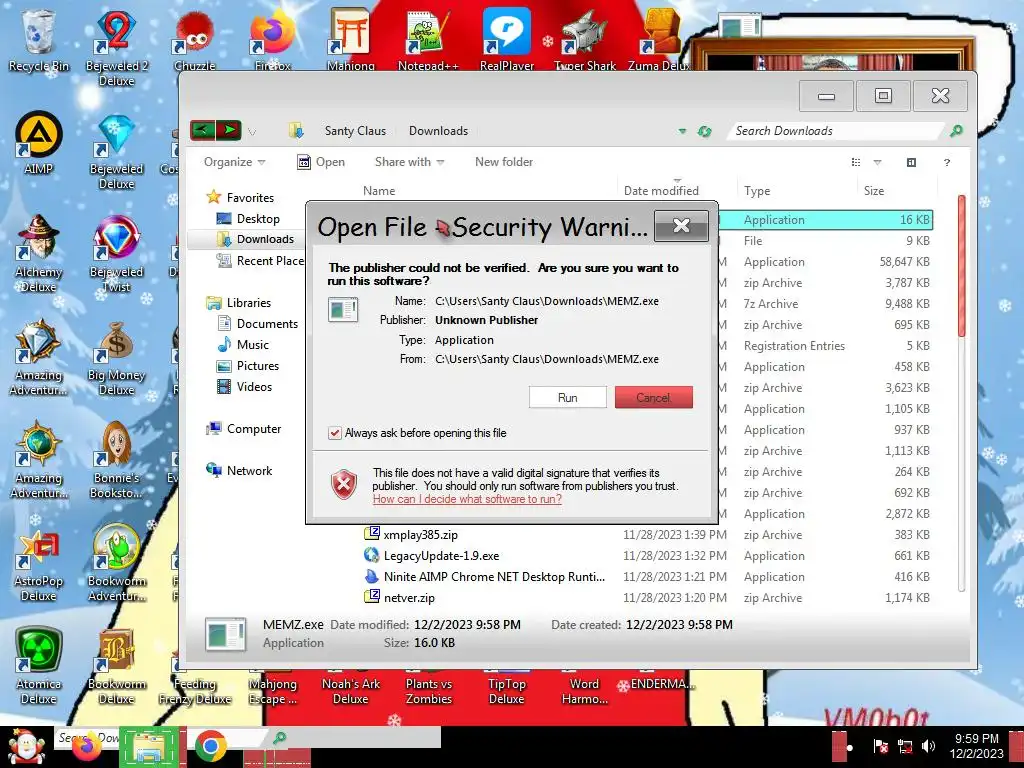Launch Typer Shark desktop icon
This screenshot has height=768, width=1024.
584,40
